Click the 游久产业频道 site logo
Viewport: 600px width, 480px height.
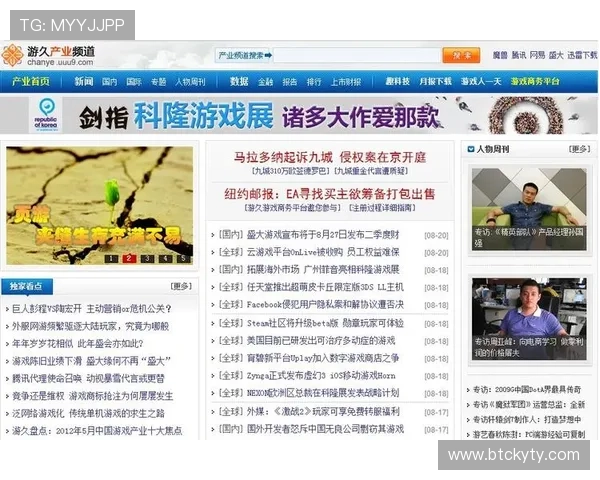point(48,56)
